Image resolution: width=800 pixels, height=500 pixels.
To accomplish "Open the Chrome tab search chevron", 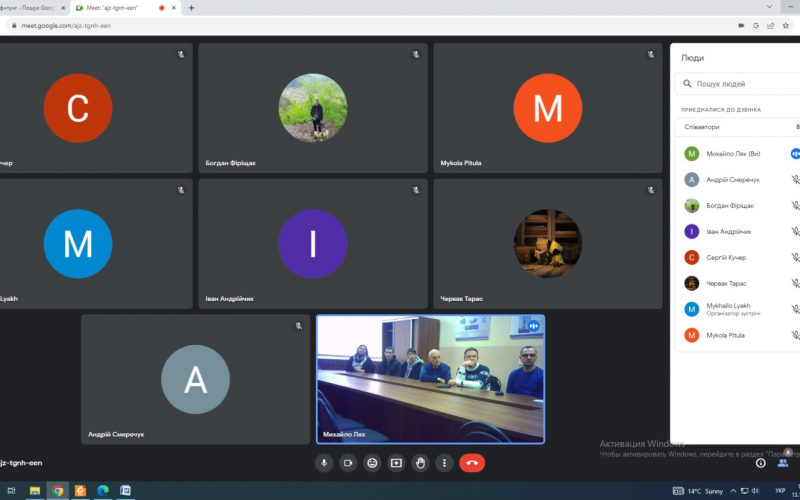I will coord(769,7).
